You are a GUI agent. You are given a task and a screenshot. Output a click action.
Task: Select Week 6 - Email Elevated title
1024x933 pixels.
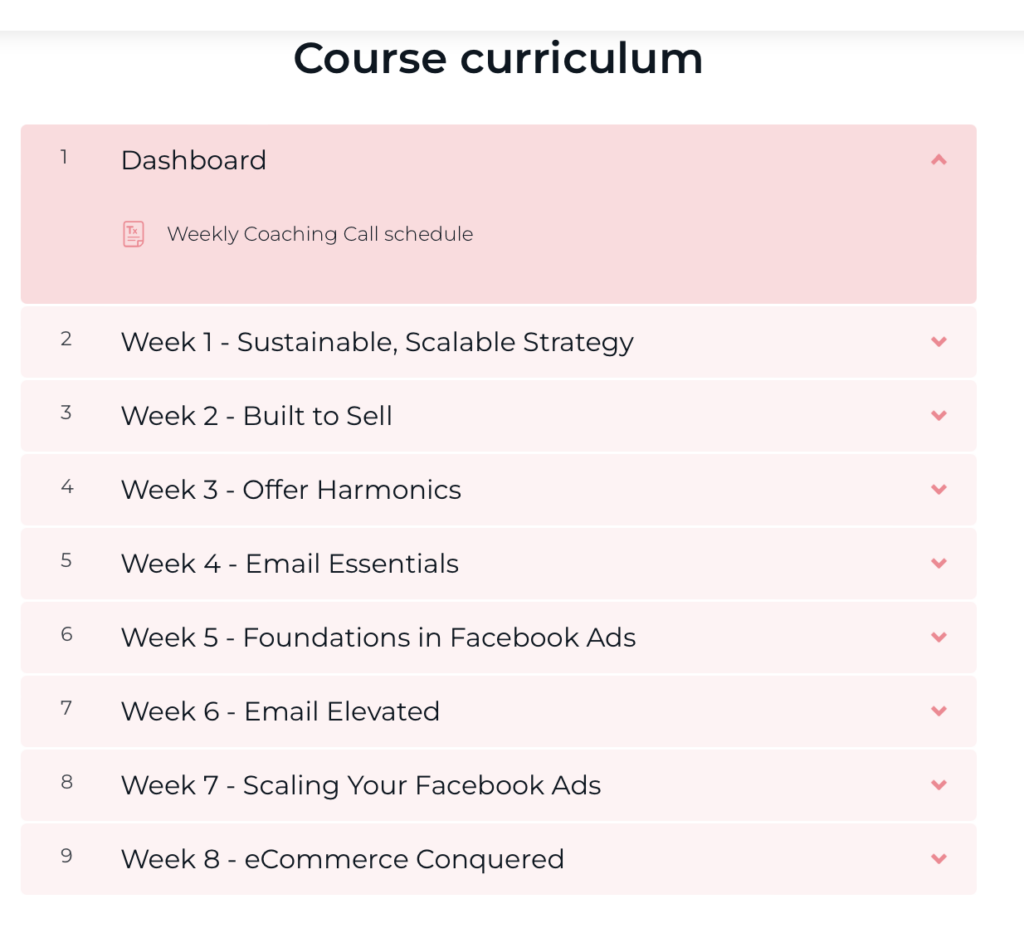coord(280,711)
